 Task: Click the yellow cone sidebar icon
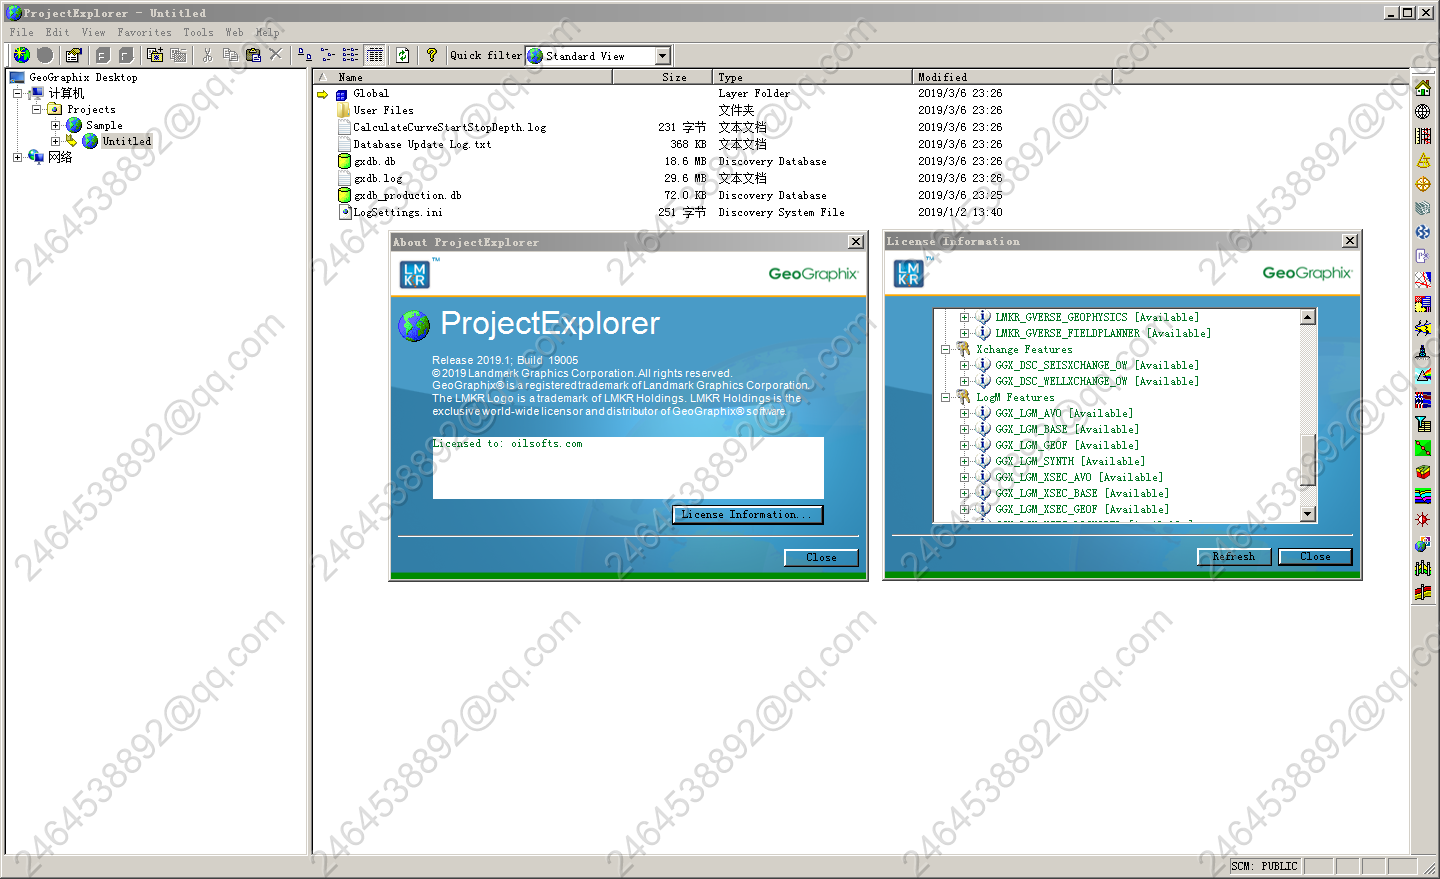pyautogui.click(x=1423, y=160)
